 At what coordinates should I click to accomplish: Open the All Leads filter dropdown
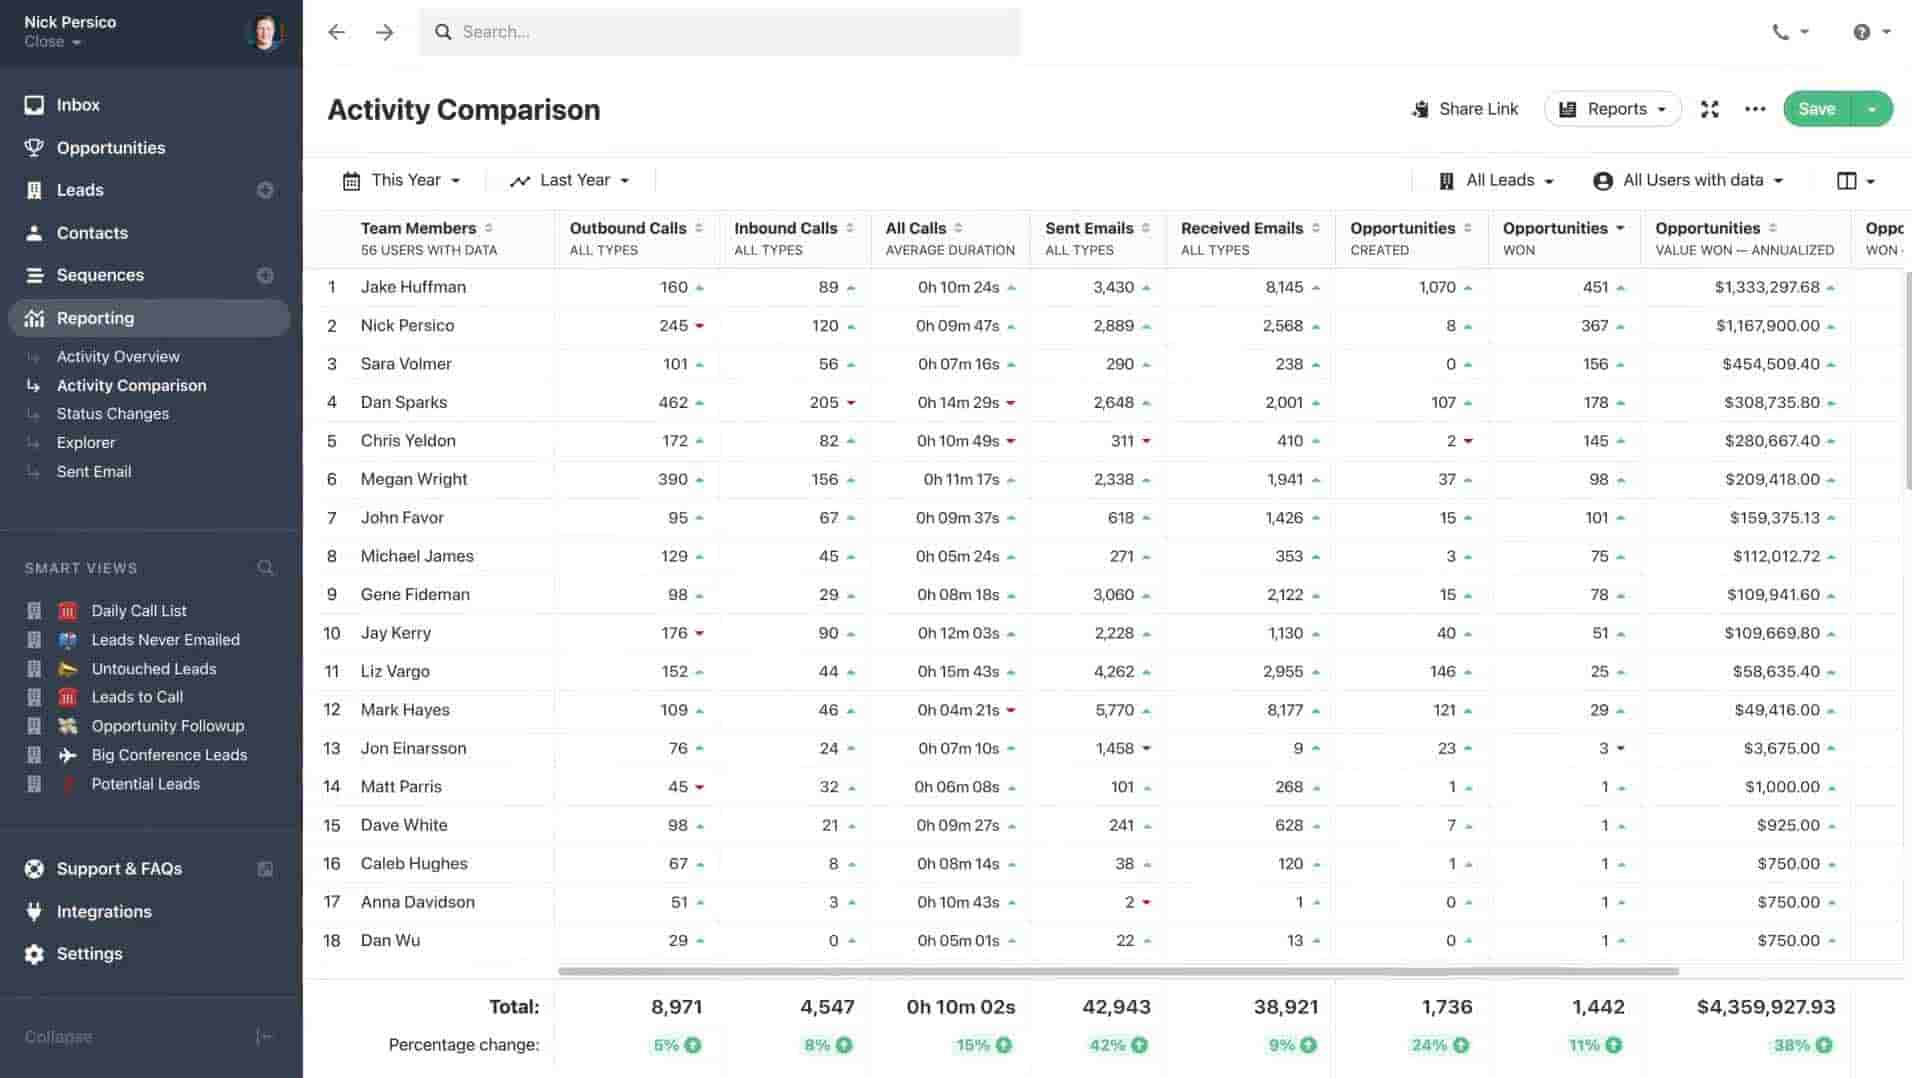(x=1497, y=180)
